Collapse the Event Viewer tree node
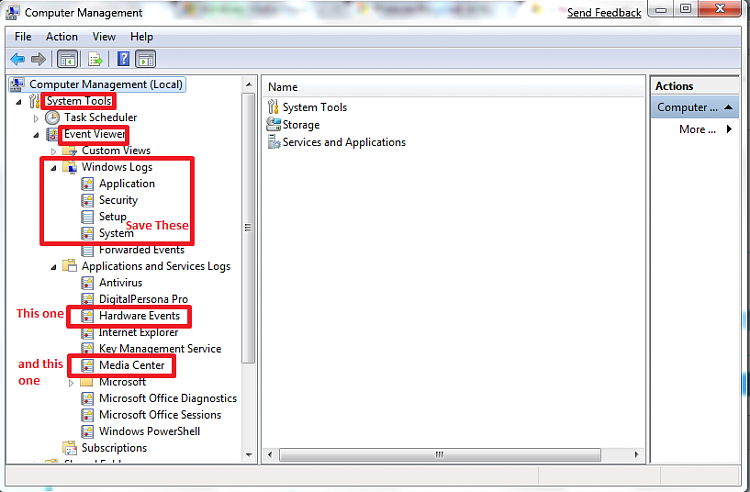Screen dimensions: 750x492 pyautogui.click(x=36, y=135)
